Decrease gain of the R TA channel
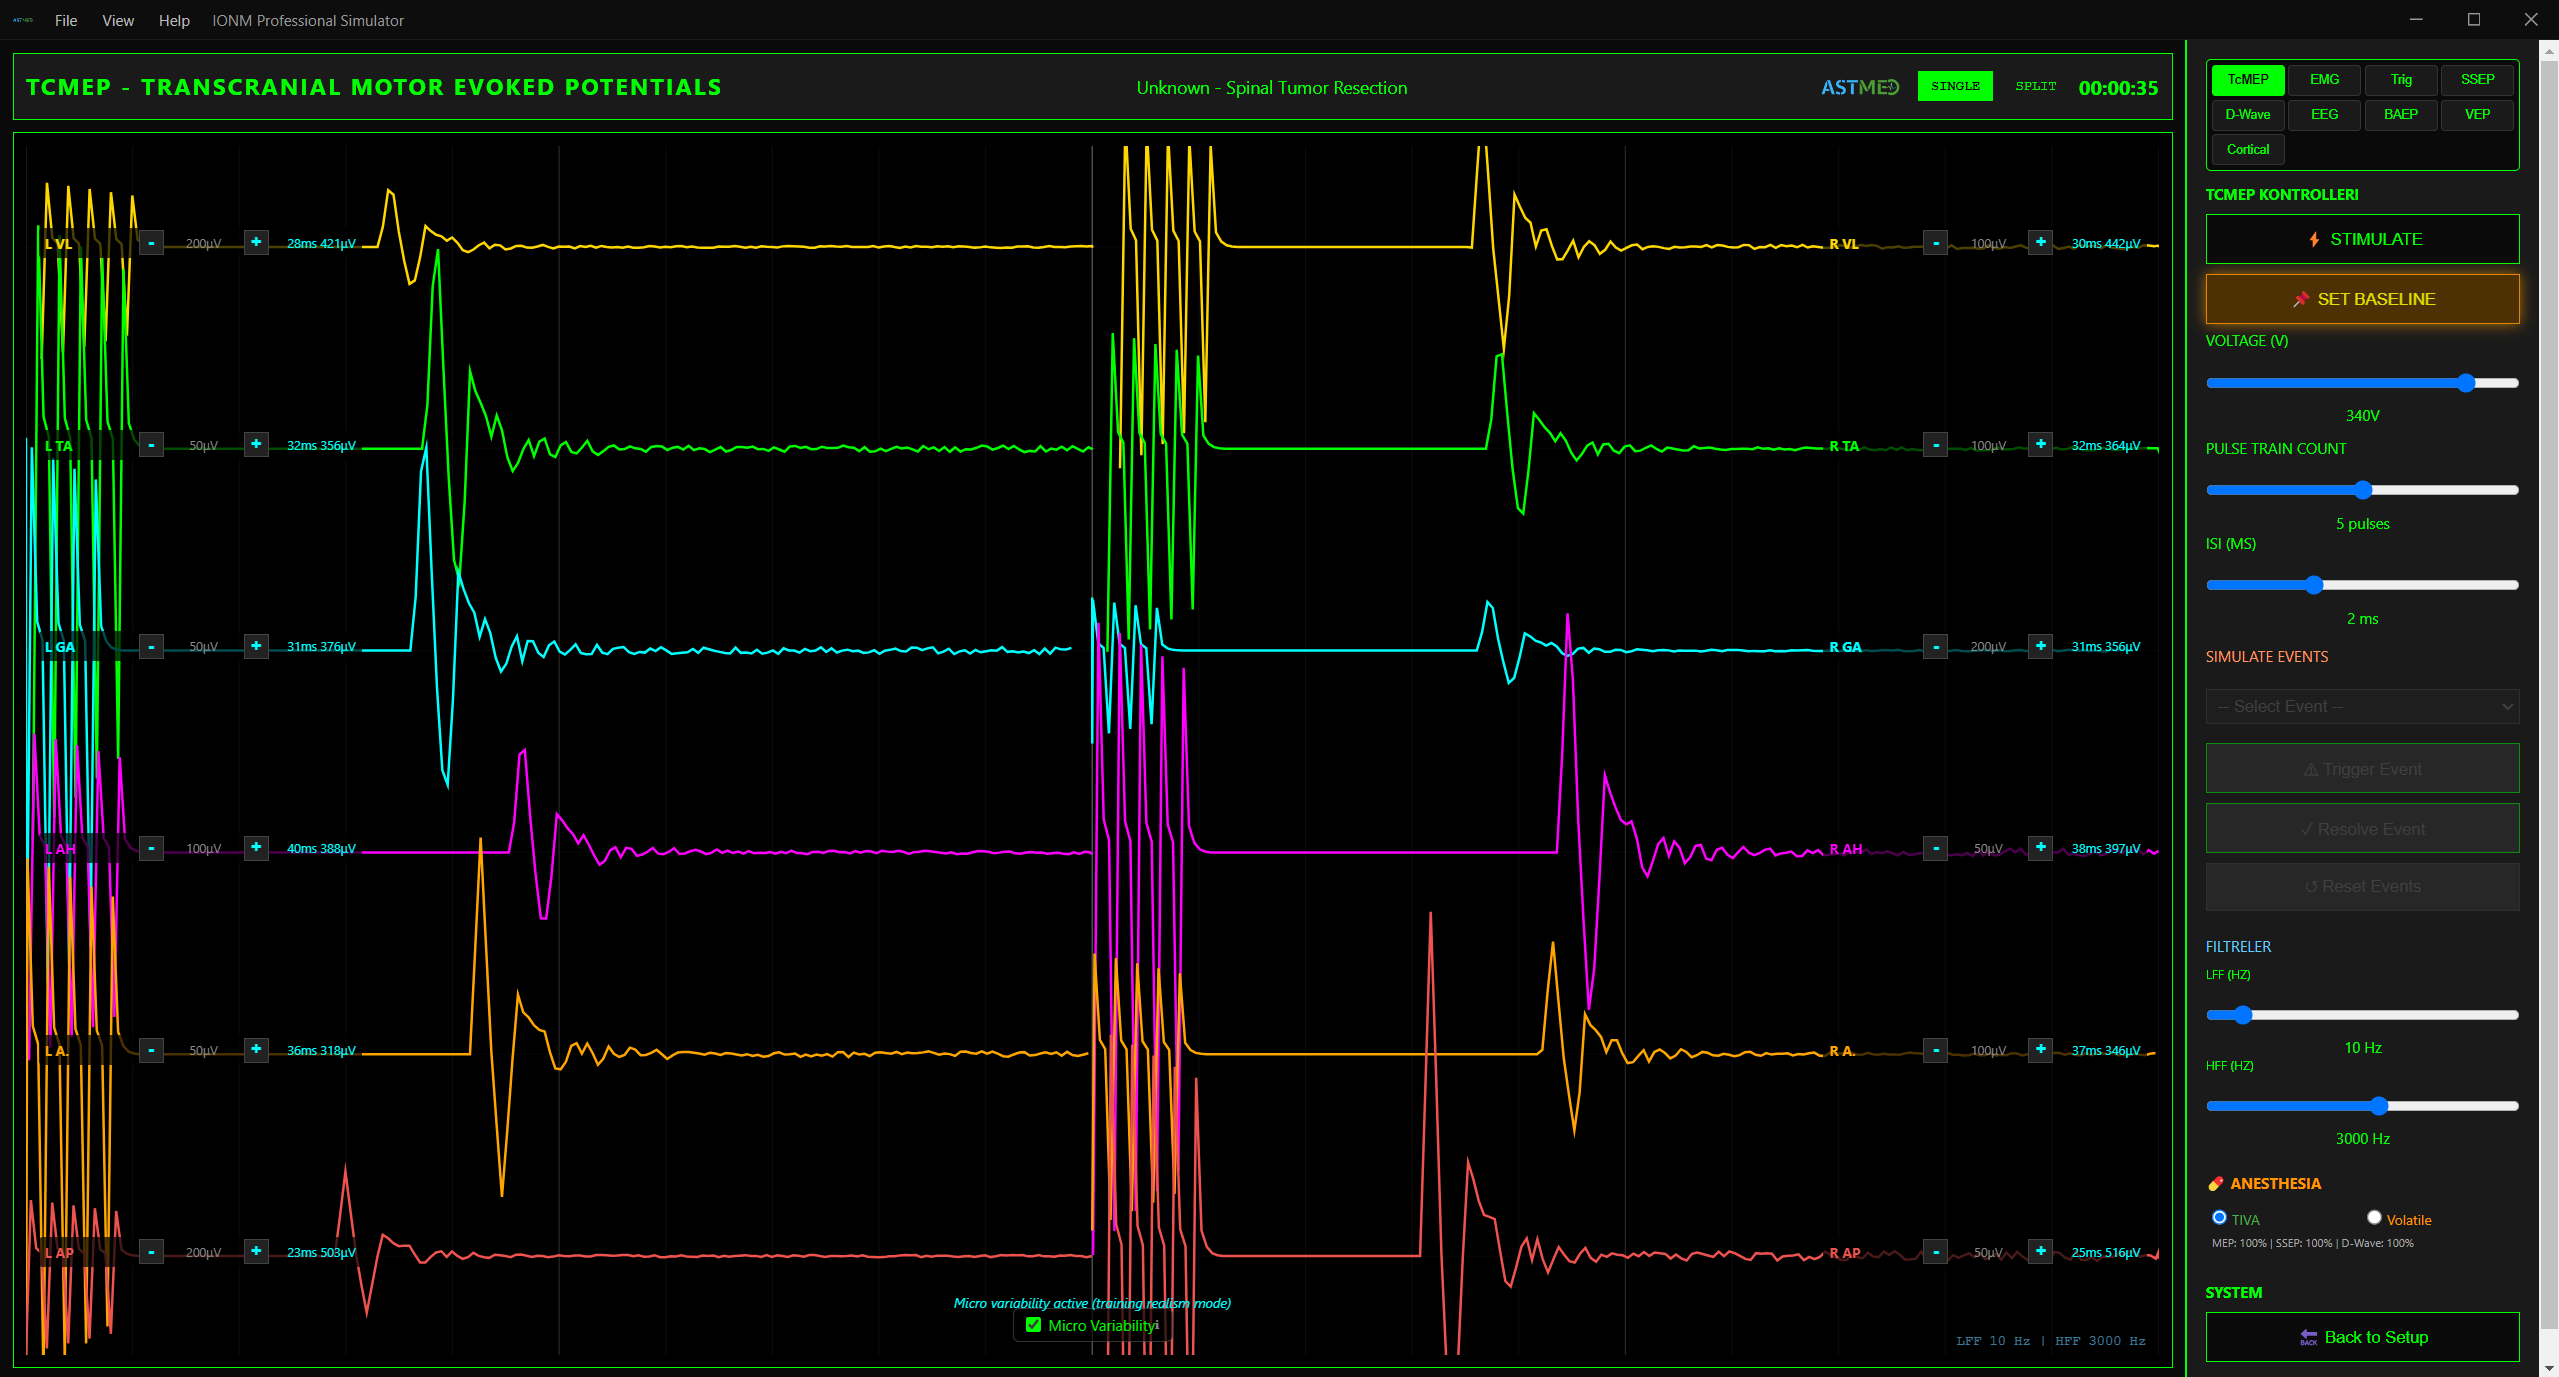Screen dimensions: 2559x1377 [1936, 444]
